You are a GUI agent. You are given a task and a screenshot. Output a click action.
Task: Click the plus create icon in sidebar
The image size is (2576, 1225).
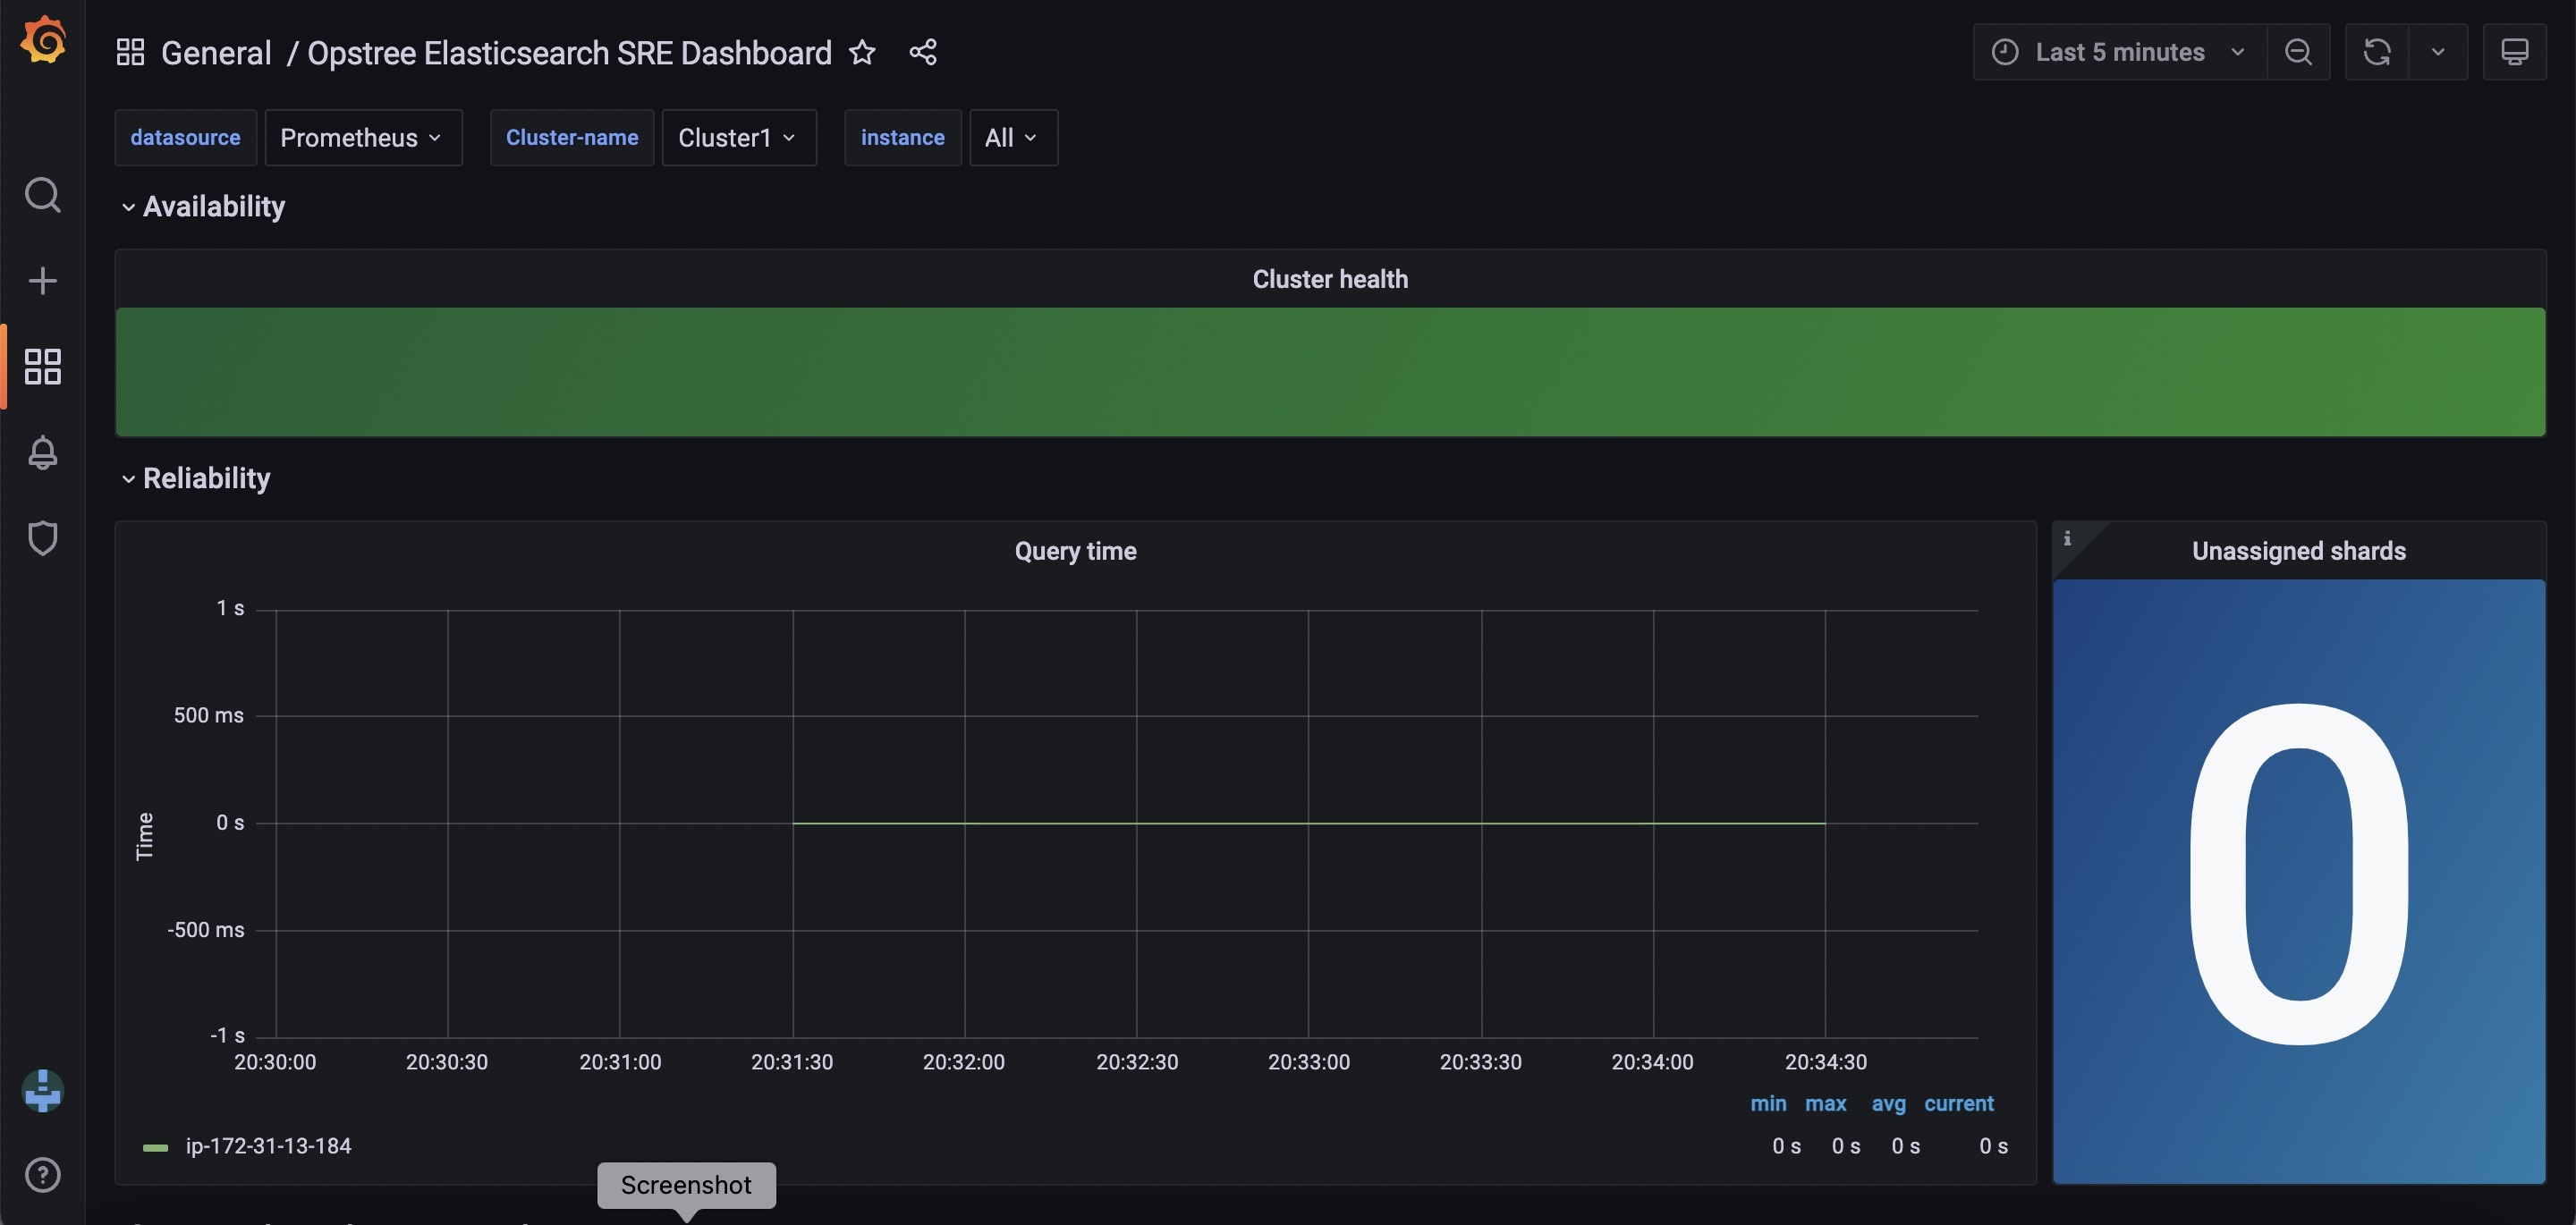(x=43, y=281)
